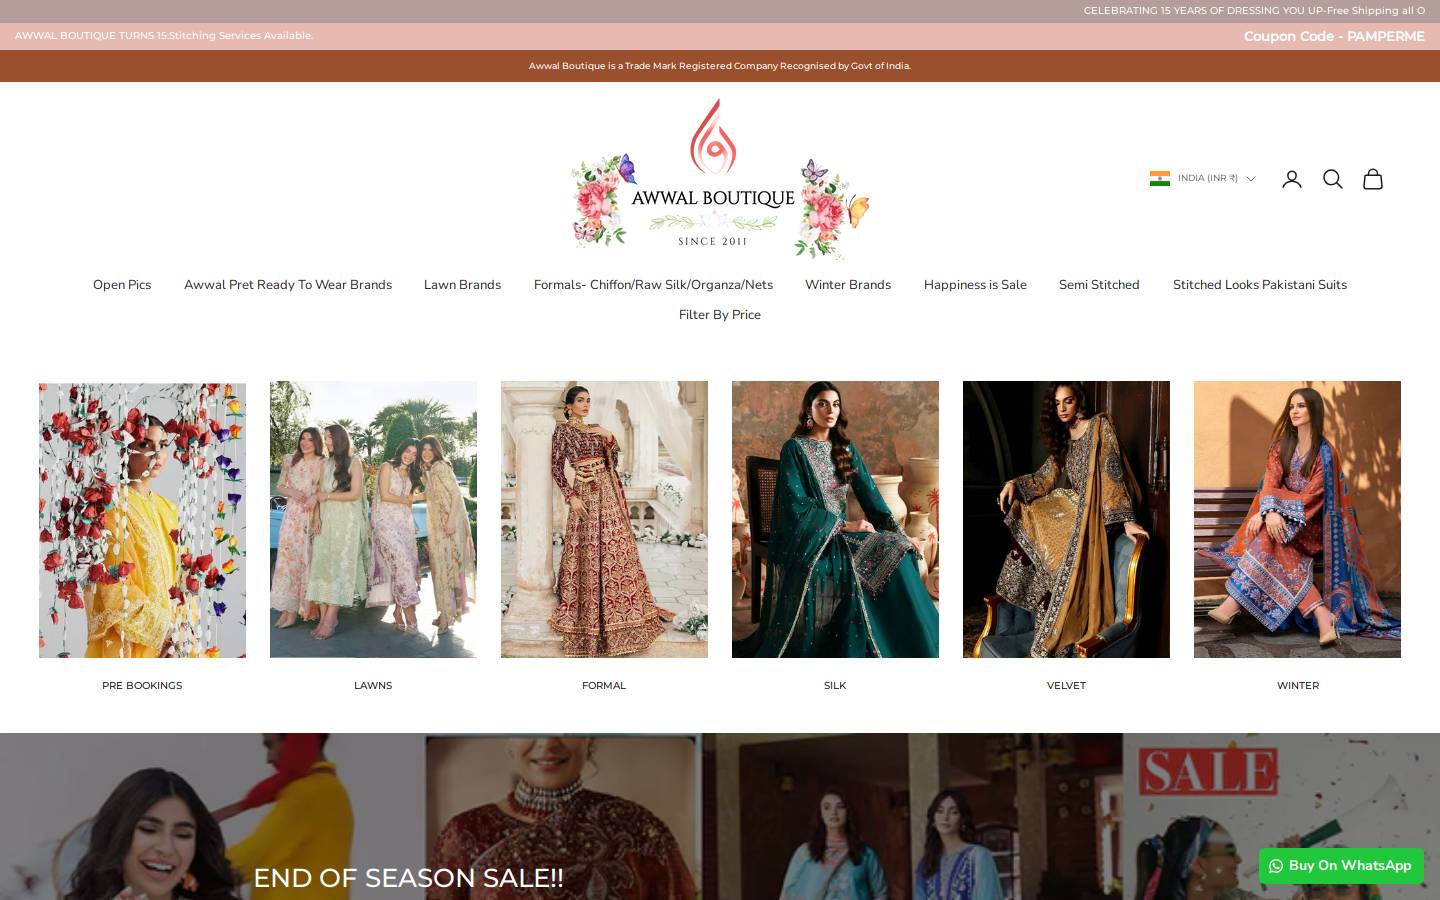Click the Celebrating 15 Years announcement text
The height and width of the screenshot is (900, 1440).
pos(1254,11)
